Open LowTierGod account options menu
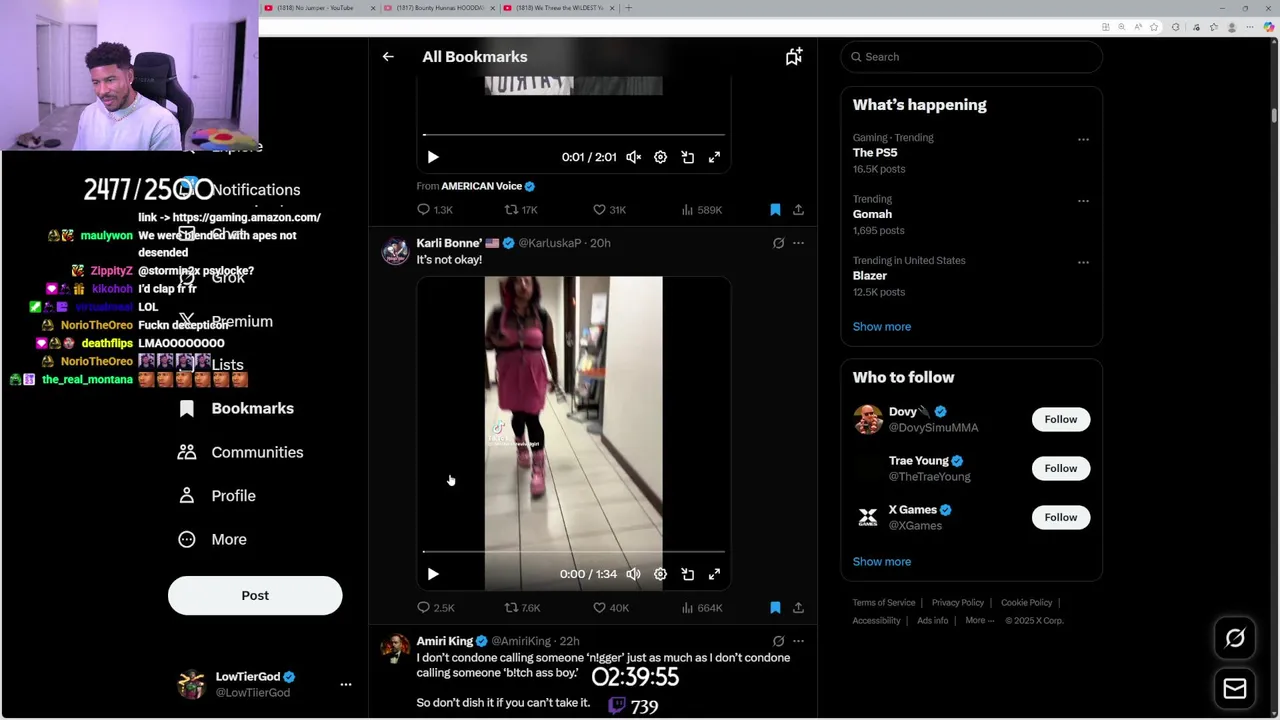The image size is (1280, 720). (x=346, y=685)
